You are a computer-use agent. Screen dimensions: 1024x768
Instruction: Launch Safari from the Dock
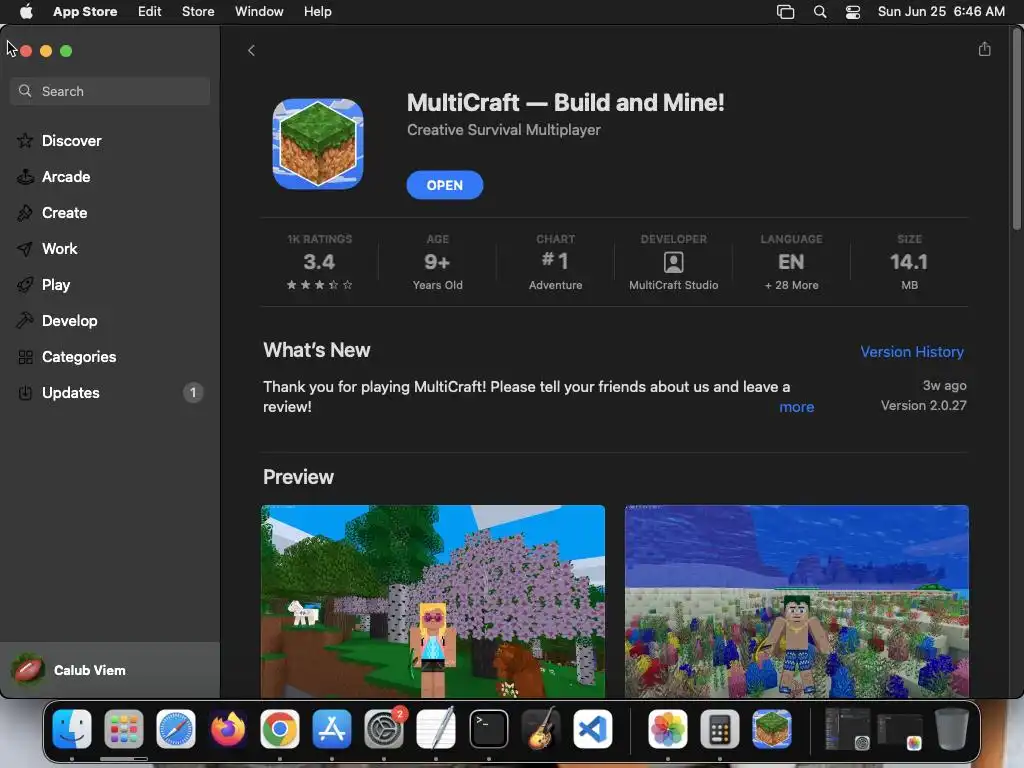tap(176, 728)
